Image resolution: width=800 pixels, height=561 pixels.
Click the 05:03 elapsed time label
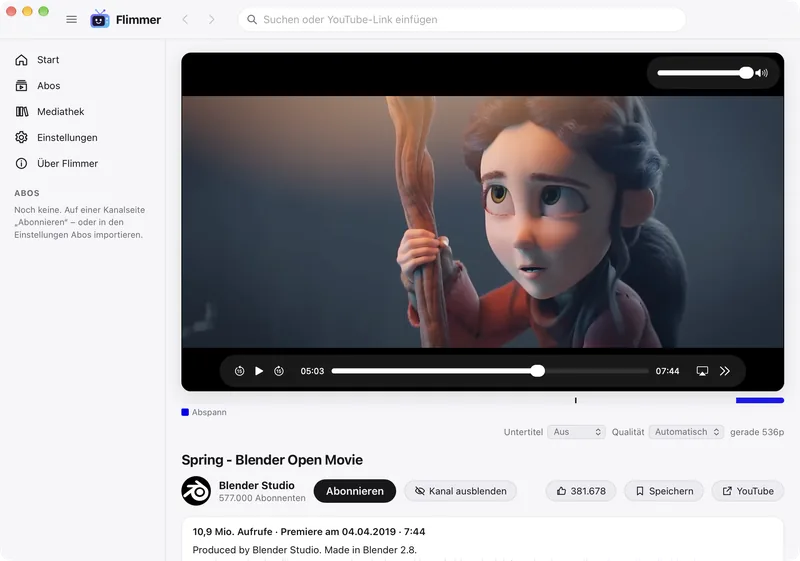(312, 371)
